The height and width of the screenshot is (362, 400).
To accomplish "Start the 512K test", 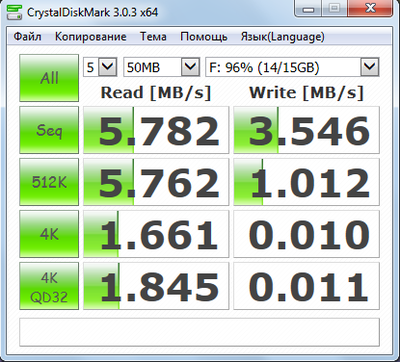I will pos(49,182).
